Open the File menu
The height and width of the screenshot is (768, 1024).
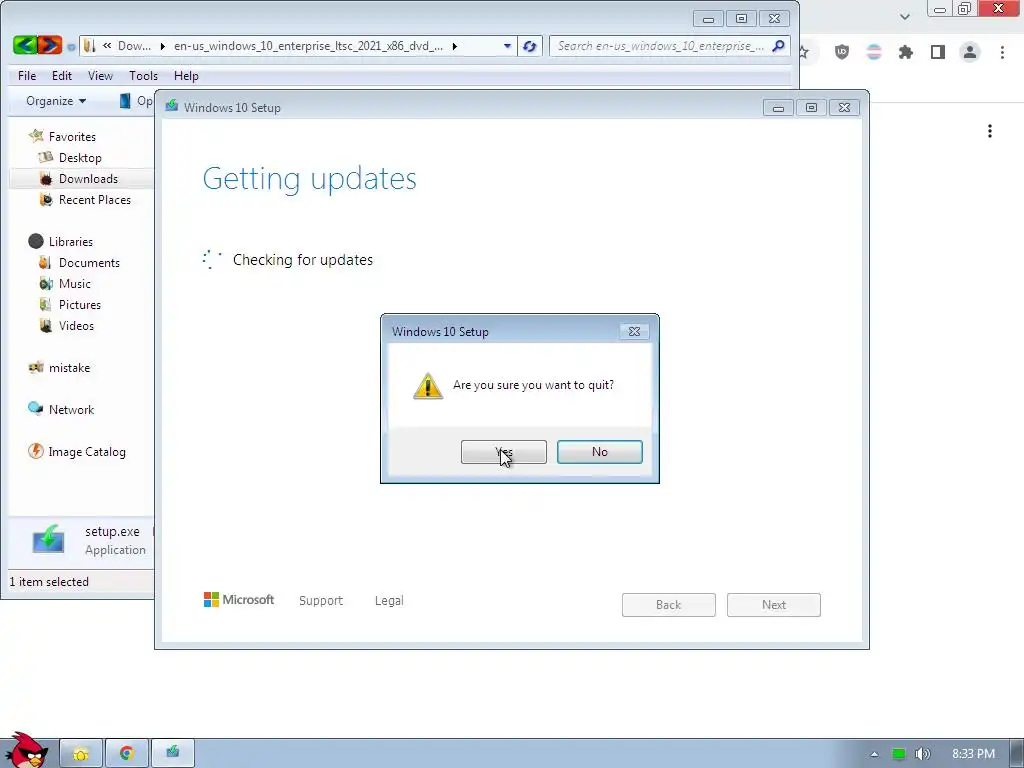pos(27,76)
